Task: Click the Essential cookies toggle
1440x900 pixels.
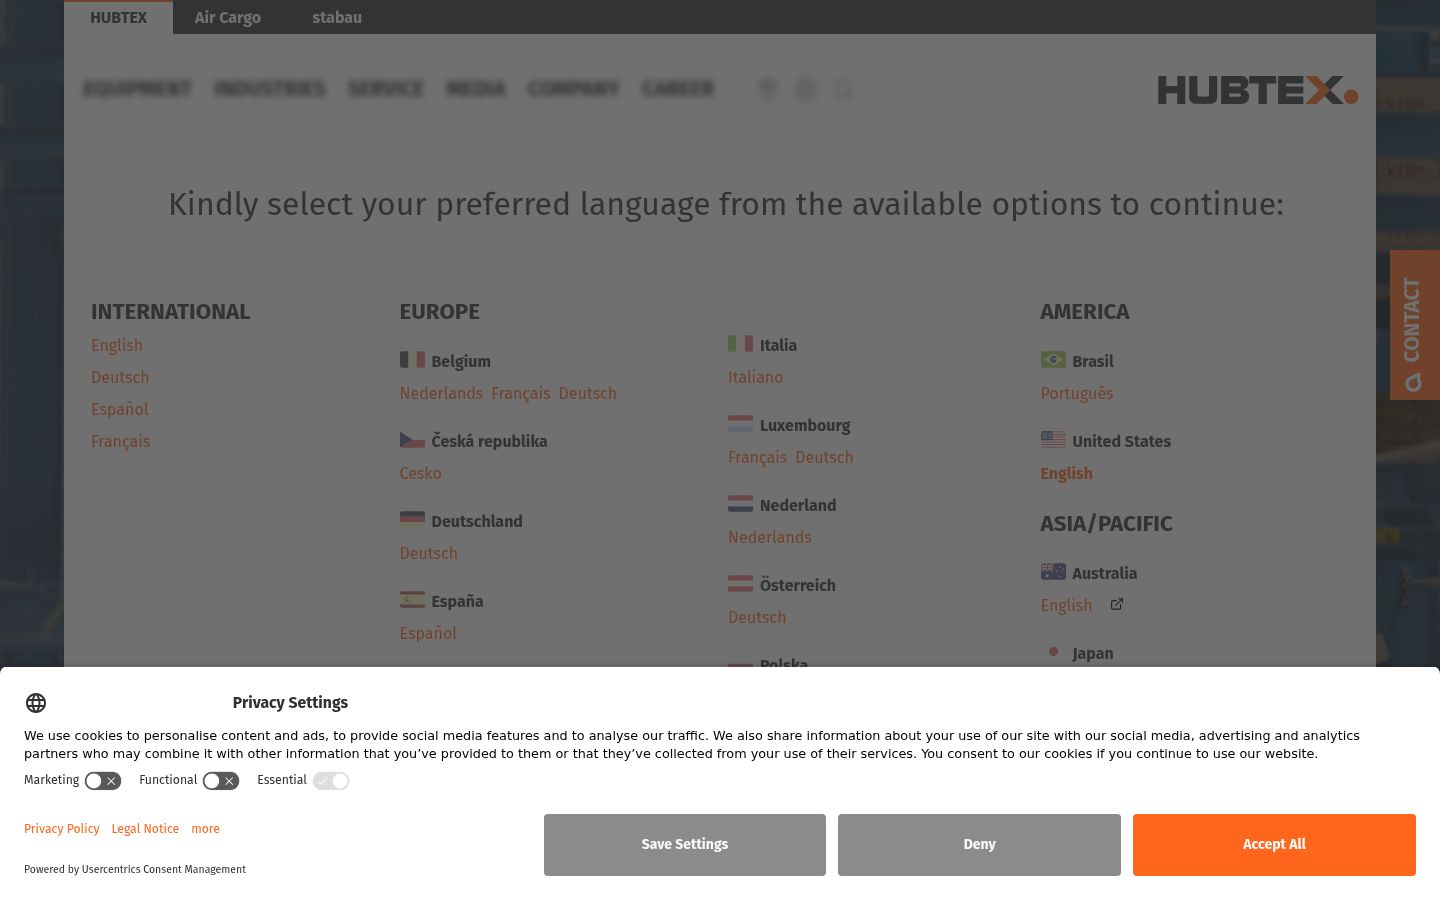Action: (331, 781)
